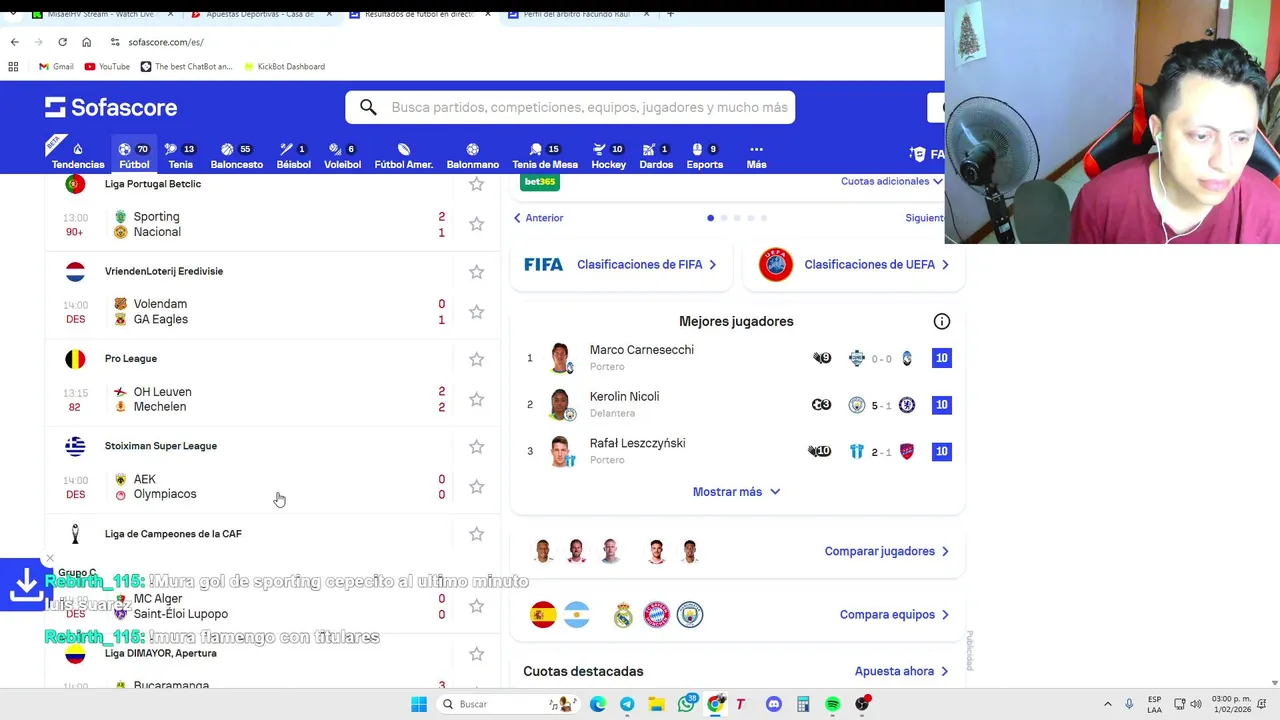Favorite the Liga DIMAYOR, Apertura league
Screen dimensions: 1280x720
pos(476,654)
